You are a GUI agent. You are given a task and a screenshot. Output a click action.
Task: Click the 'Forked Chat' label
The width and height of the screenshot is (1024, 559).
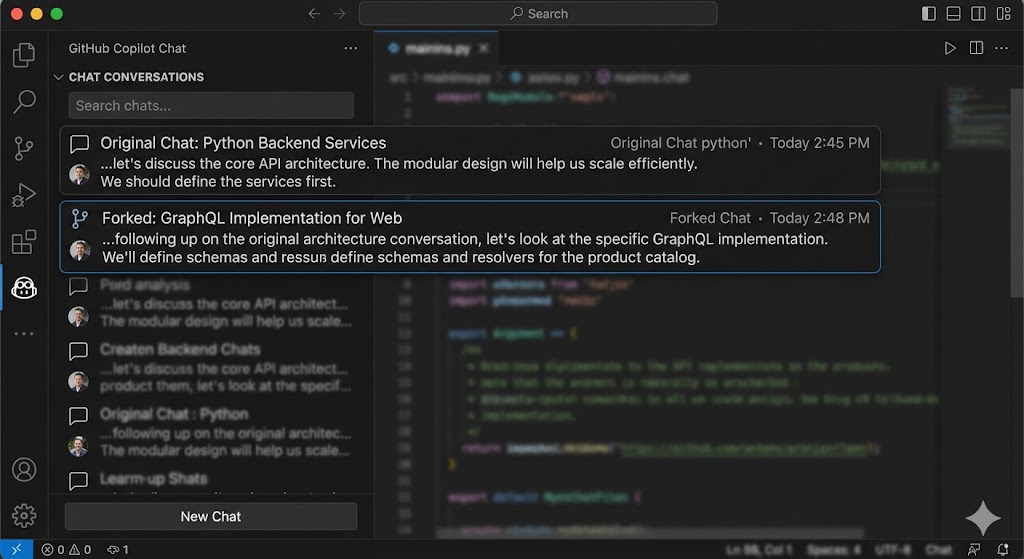[x=710, y=218]
